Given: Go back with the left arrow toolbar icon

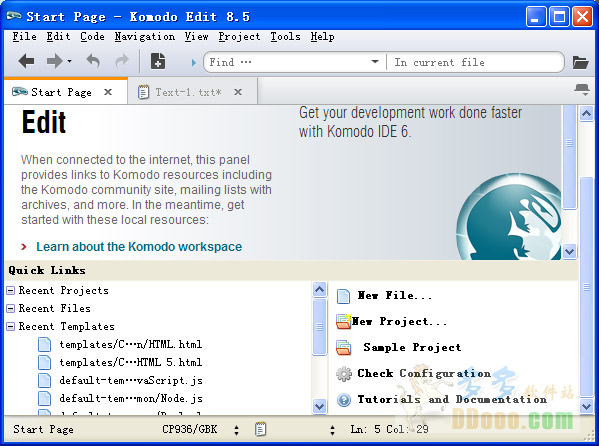Looking at the screenshot, I should point(26,61).
